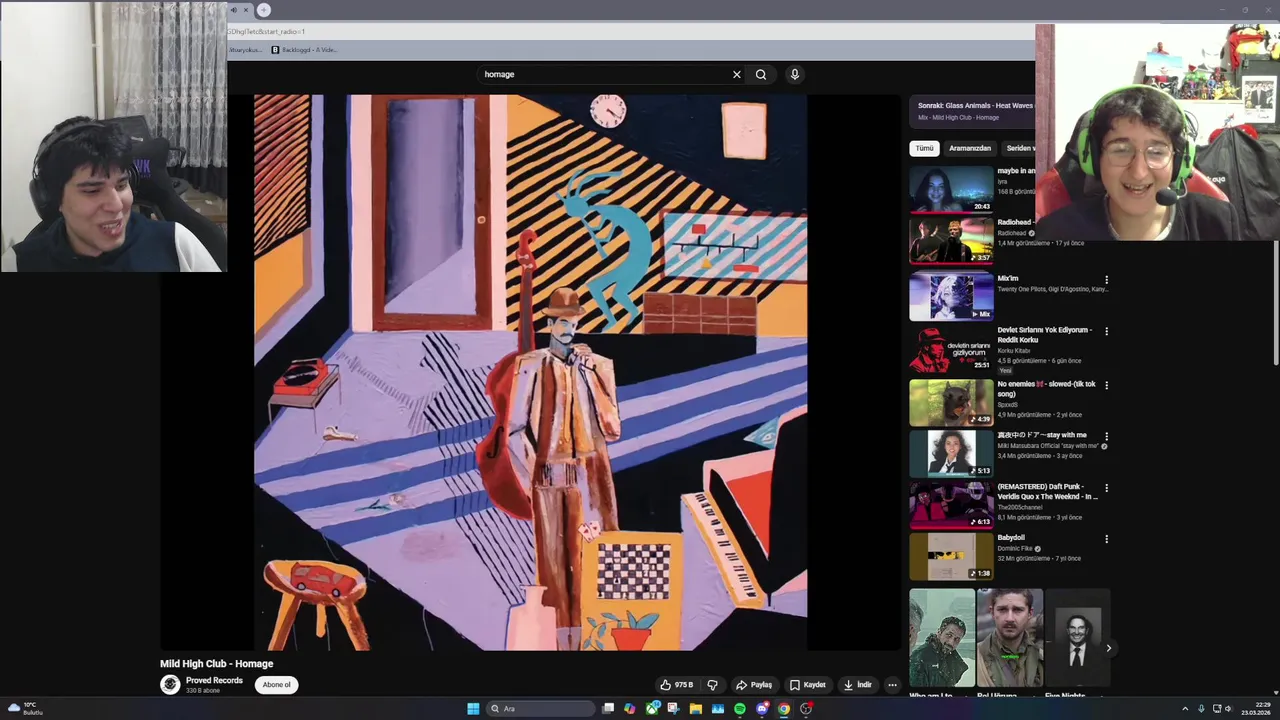Open Windows Start menu

click(x=473, y=709)
